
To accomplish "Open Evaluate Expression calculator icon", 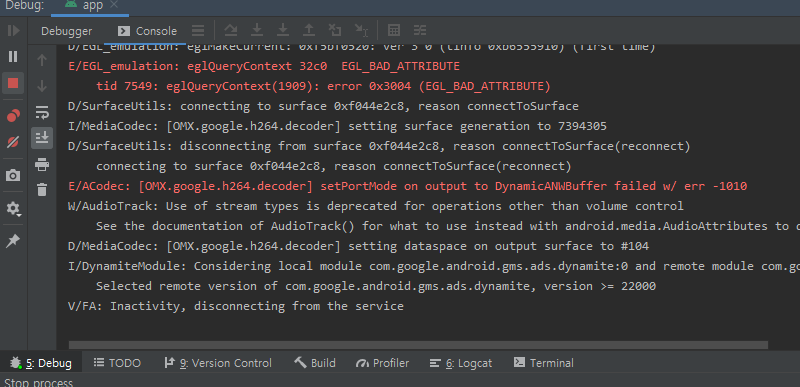I will pyautogui.click(x=394, y=31).
